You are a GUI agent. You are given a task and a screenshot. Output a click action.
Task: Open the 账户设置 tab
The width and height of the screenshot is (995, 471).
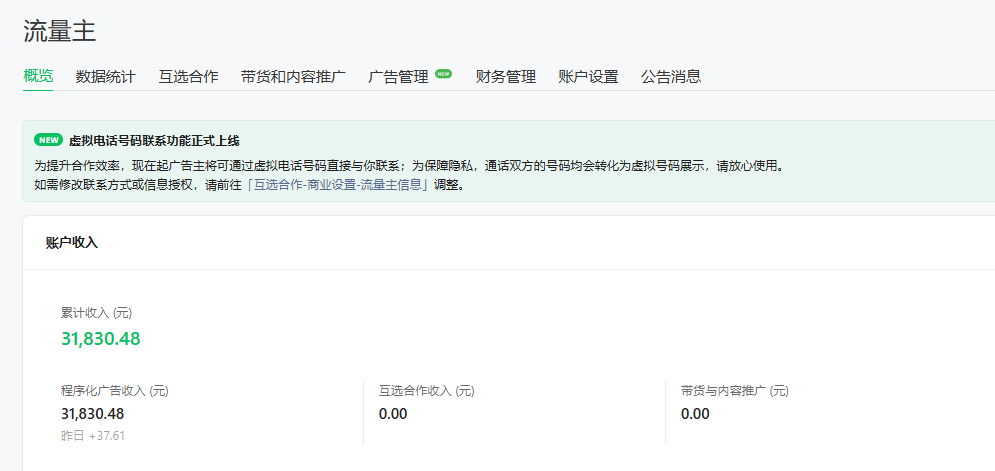588,76
